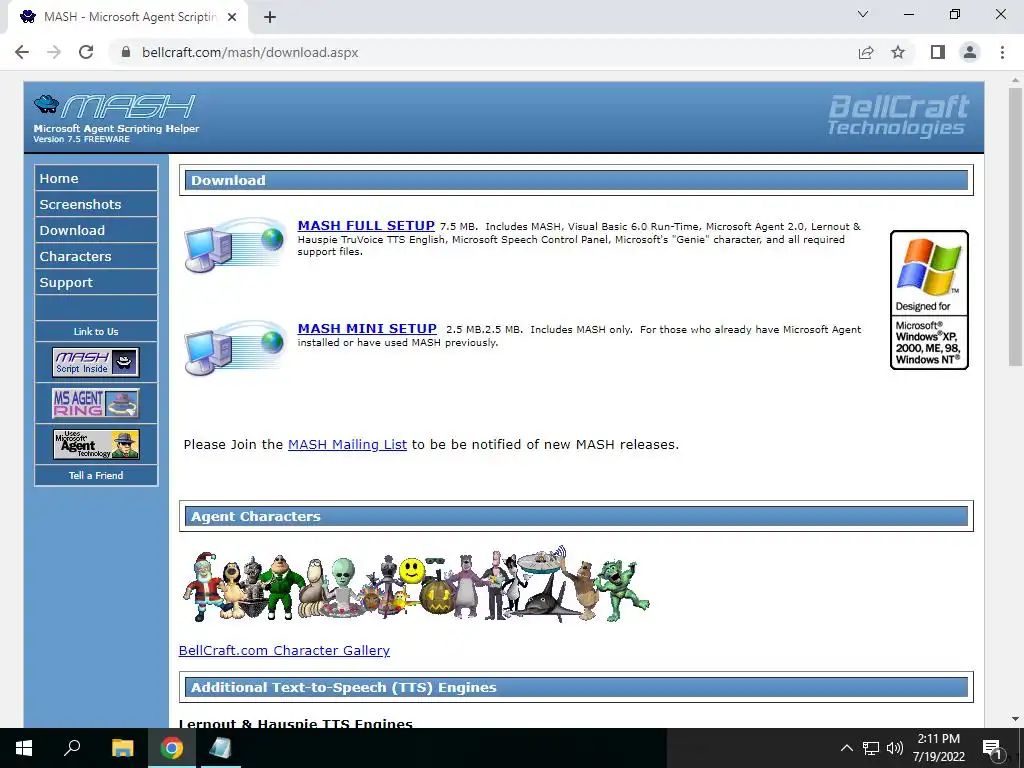Open a new tab with plus button
1024x768 pixels.
270,17
